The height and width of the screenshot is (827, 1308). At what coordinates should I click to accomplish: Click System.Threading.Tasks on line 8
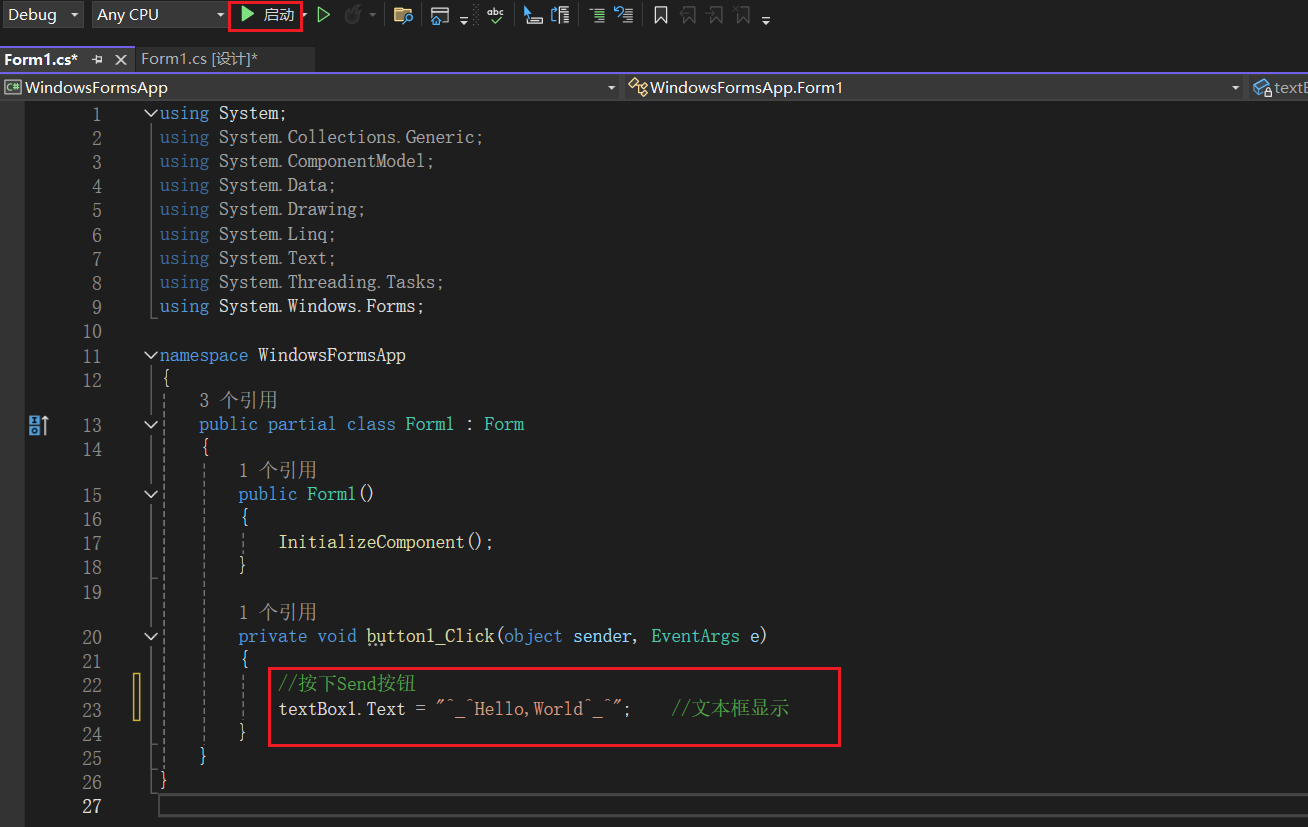pos(327,282)
